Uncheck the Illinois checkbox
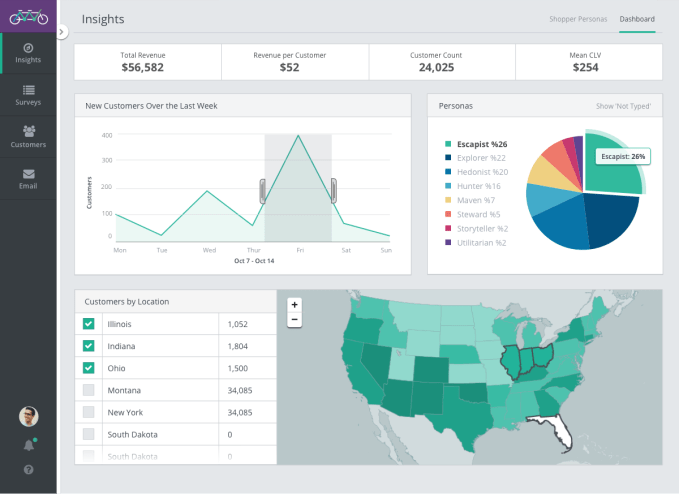 click(x=88, y=324)
